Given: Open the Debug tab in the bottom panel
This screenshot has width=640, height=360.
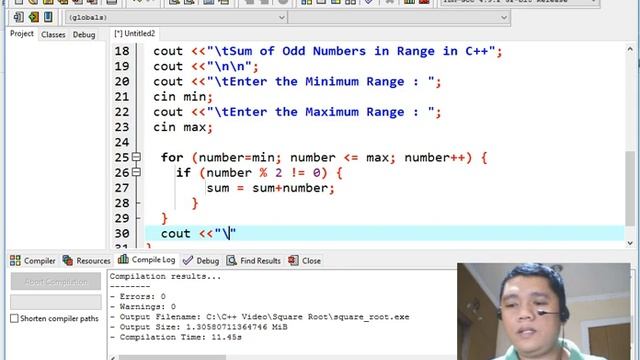Looking at the screenshot, I should 201,260.
